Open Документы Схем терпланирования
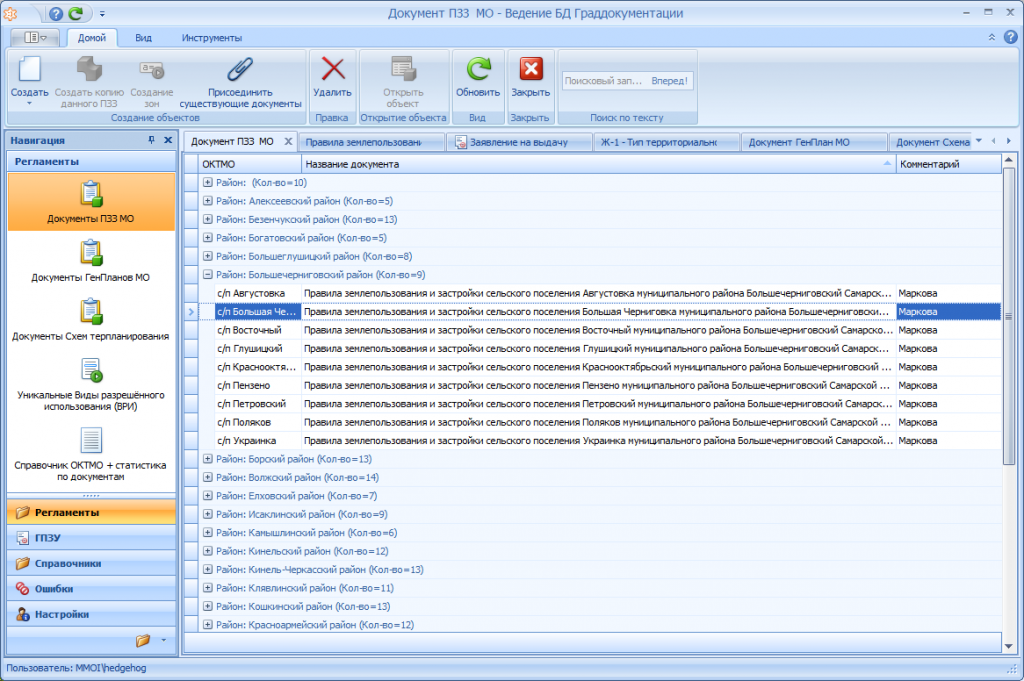Image resolution: width=1024 pixels, height=681 pixels. (91, 320)
